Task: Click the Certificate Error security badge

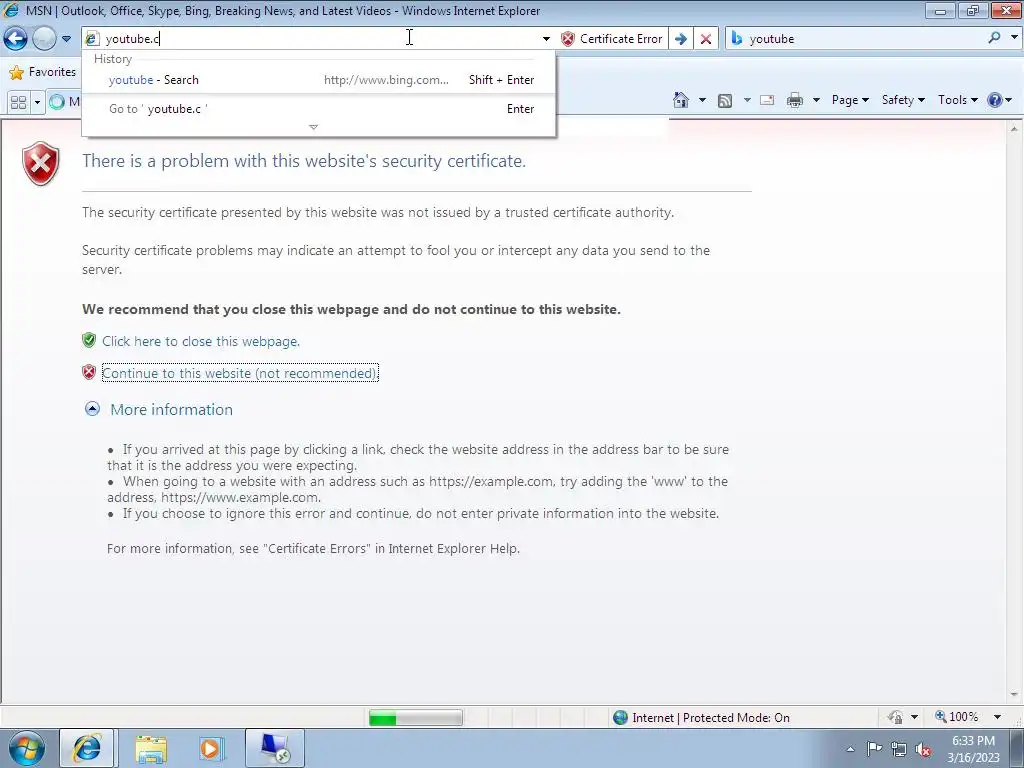Action: click(x=612, y=39)
